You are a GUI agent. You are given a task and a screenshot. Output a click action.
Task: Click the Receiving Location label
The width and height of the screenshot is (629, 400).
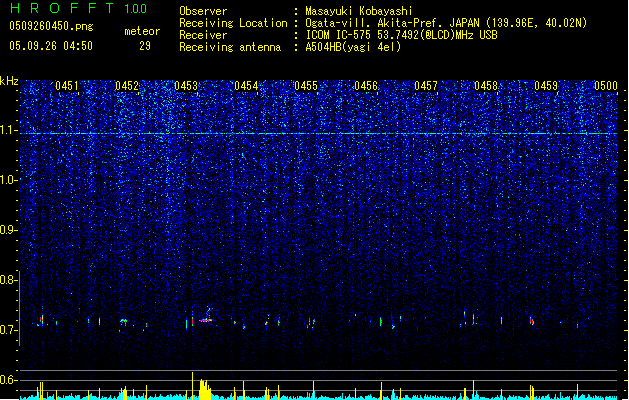233,23
